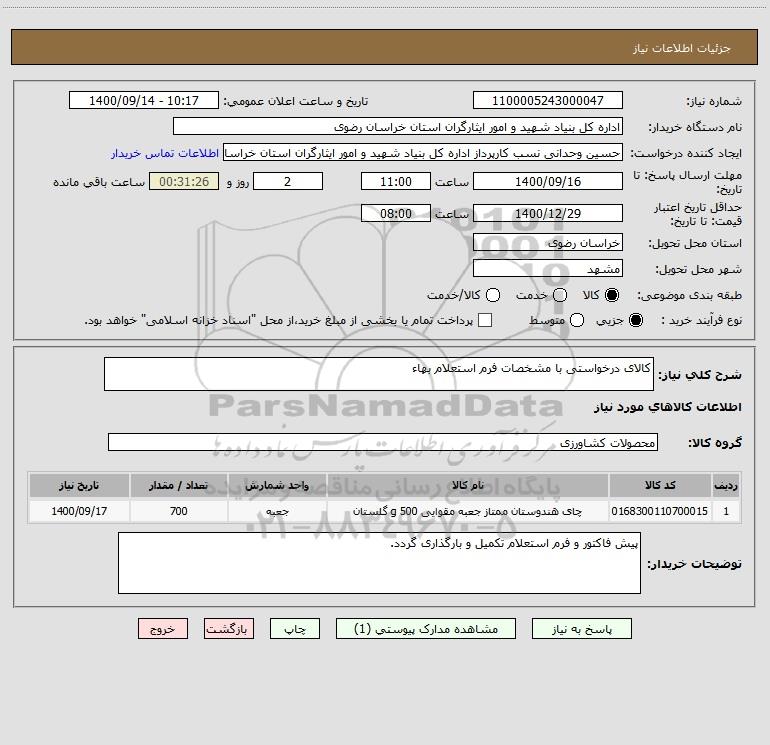
Task: Click the delivery province field خراسان رضوی
Action: [548, 242]
